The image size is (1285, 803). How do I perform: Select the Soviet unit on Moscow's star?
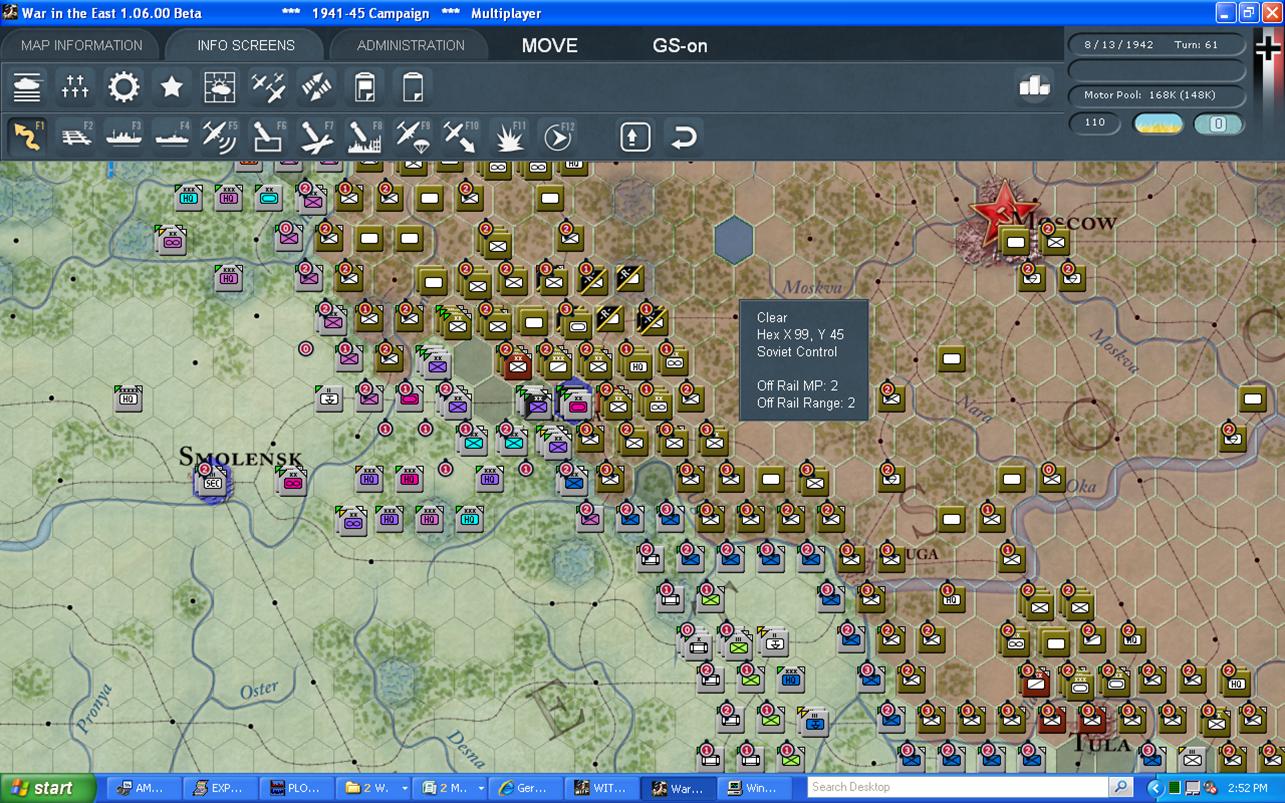pyautogui.click(x=1016, y=241)
